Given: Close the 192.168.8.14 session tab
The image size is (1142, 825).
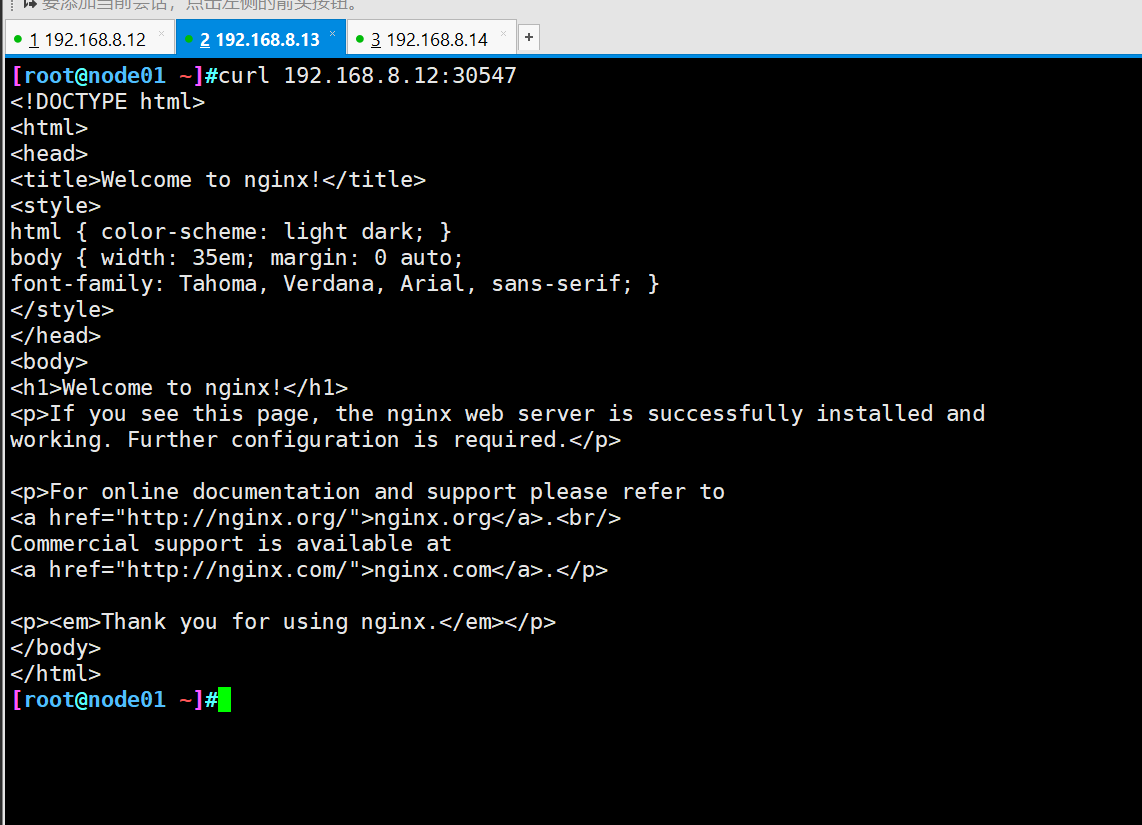Looking at the screenshot, I should coord(503,33).
